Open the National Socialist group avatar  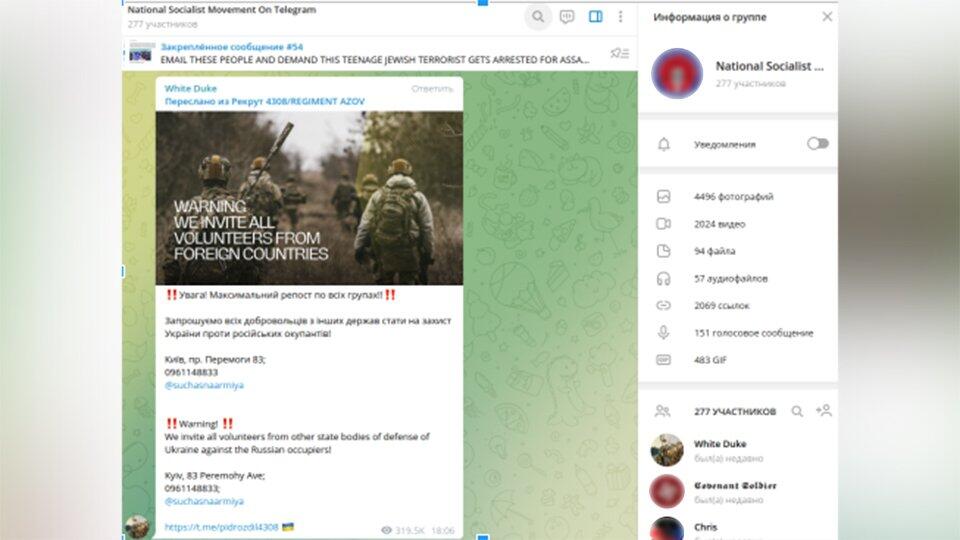coord(677,73)
